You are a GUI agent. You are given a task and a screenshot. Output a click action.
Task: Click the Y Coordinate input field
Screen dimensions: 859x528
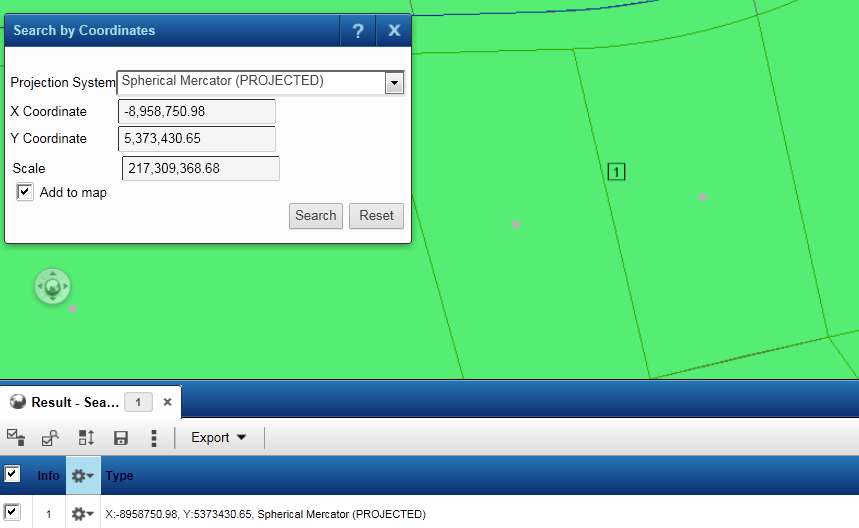coord(197,139)
